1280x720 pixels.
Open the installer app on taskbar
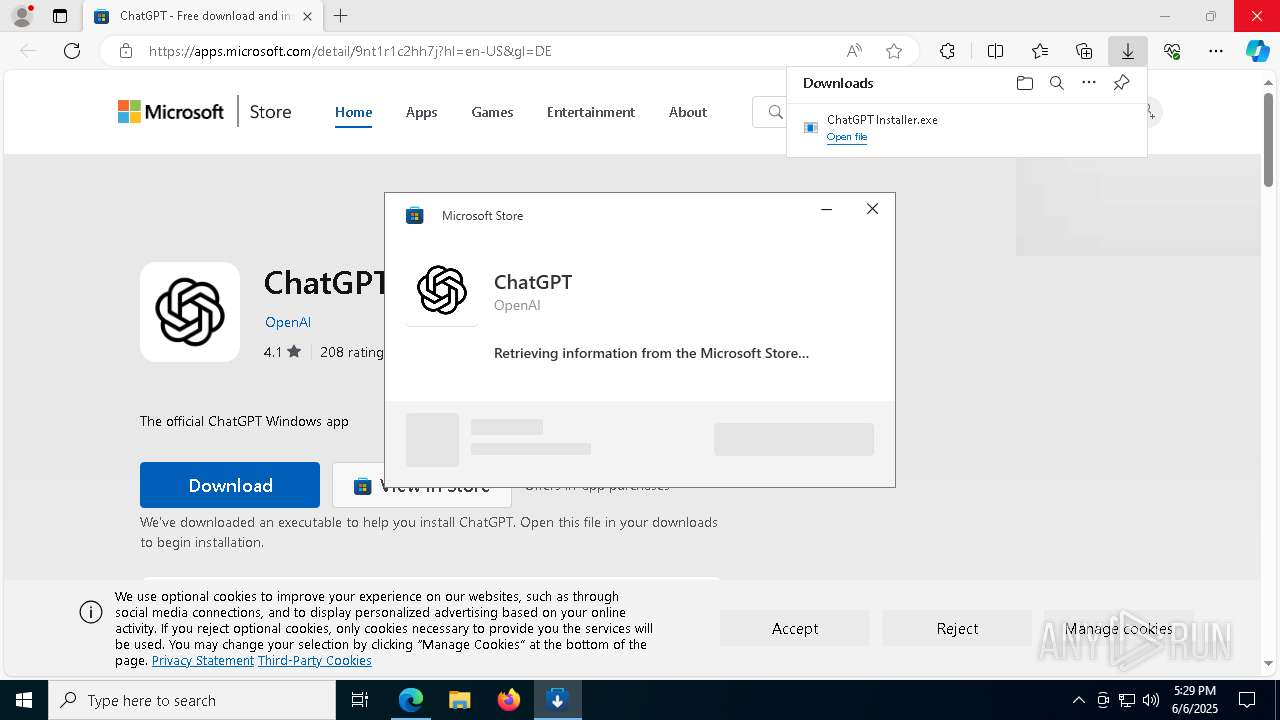point(558,700)
